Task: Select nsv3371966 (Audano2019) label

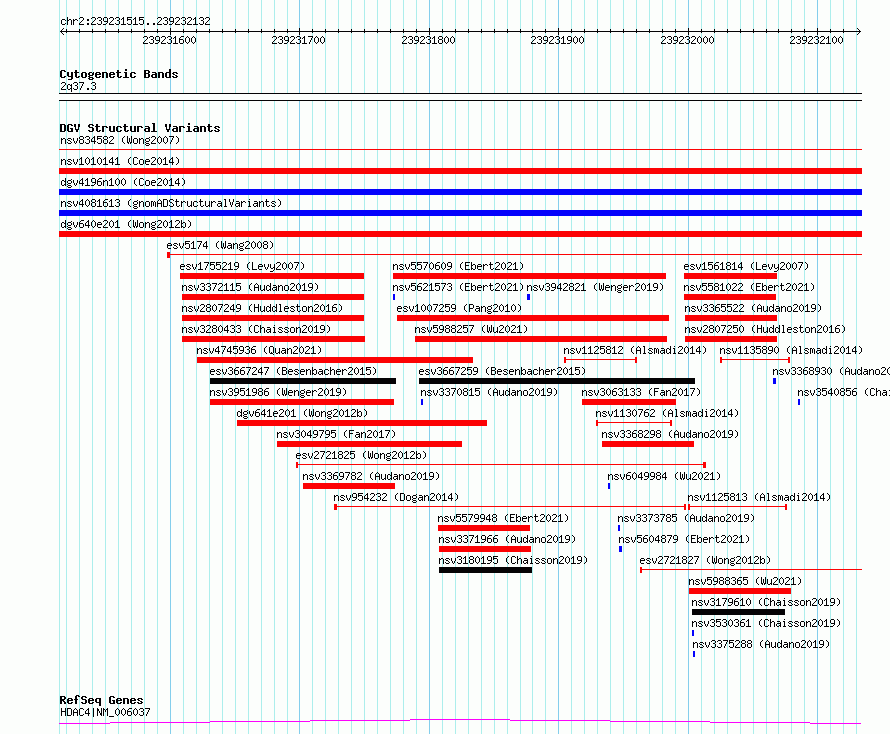Action: pyautogui.click(x=507, y=539)
